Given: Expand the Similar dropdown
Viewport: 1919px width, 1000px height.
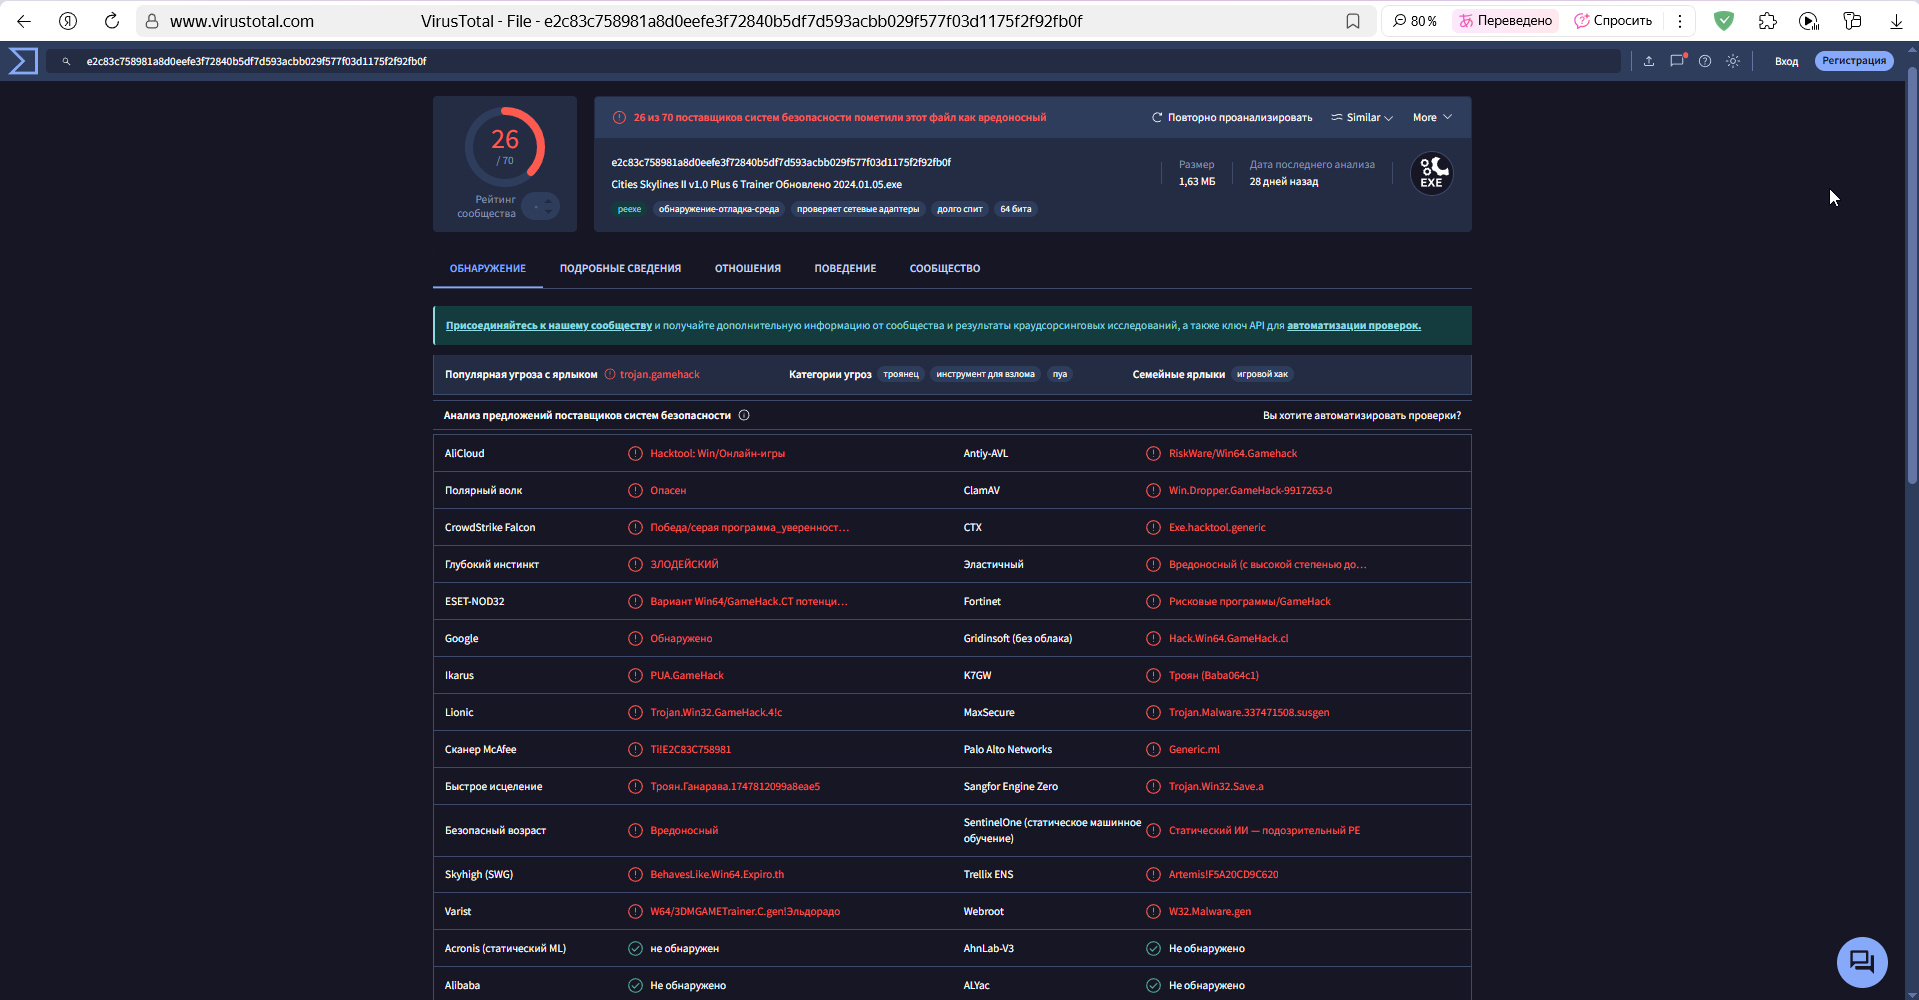Looking at the screenshot, I should coord(1362,118).
